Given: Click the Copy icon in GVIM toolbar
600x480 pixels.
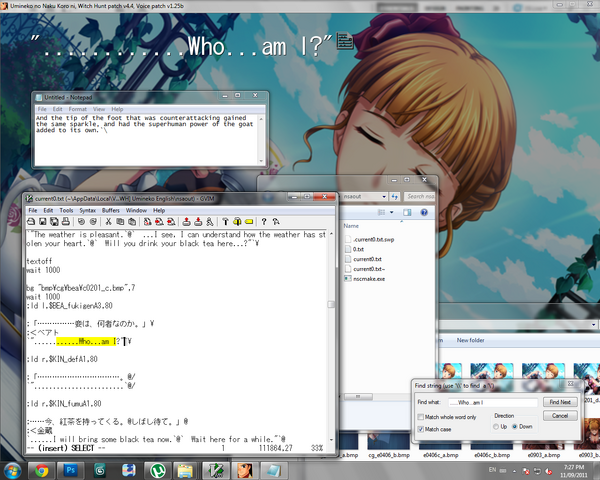Looking at the screenshot, I should [x=120, y=221].
